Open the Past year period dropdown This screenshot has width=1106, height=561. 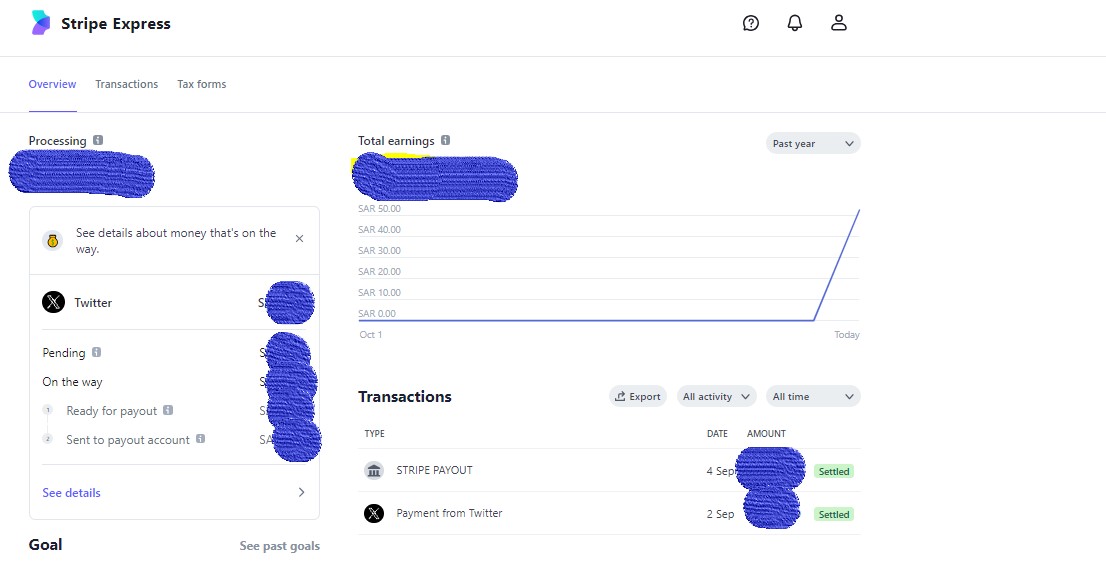[x=813, y=143]
